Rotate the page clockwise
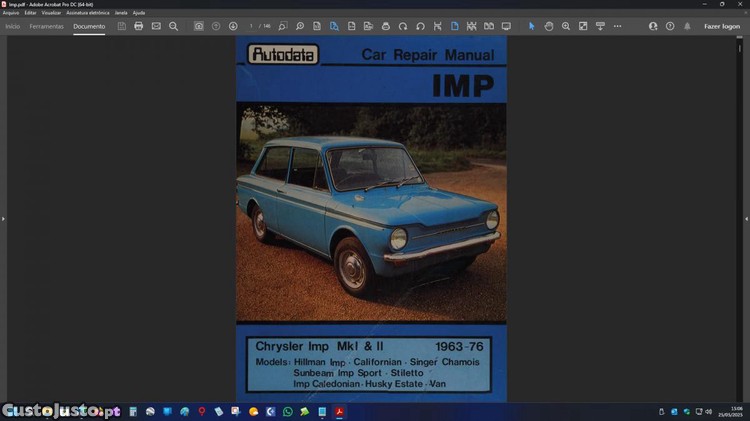Screen dimensions: 750x421 tap(402, 26)
